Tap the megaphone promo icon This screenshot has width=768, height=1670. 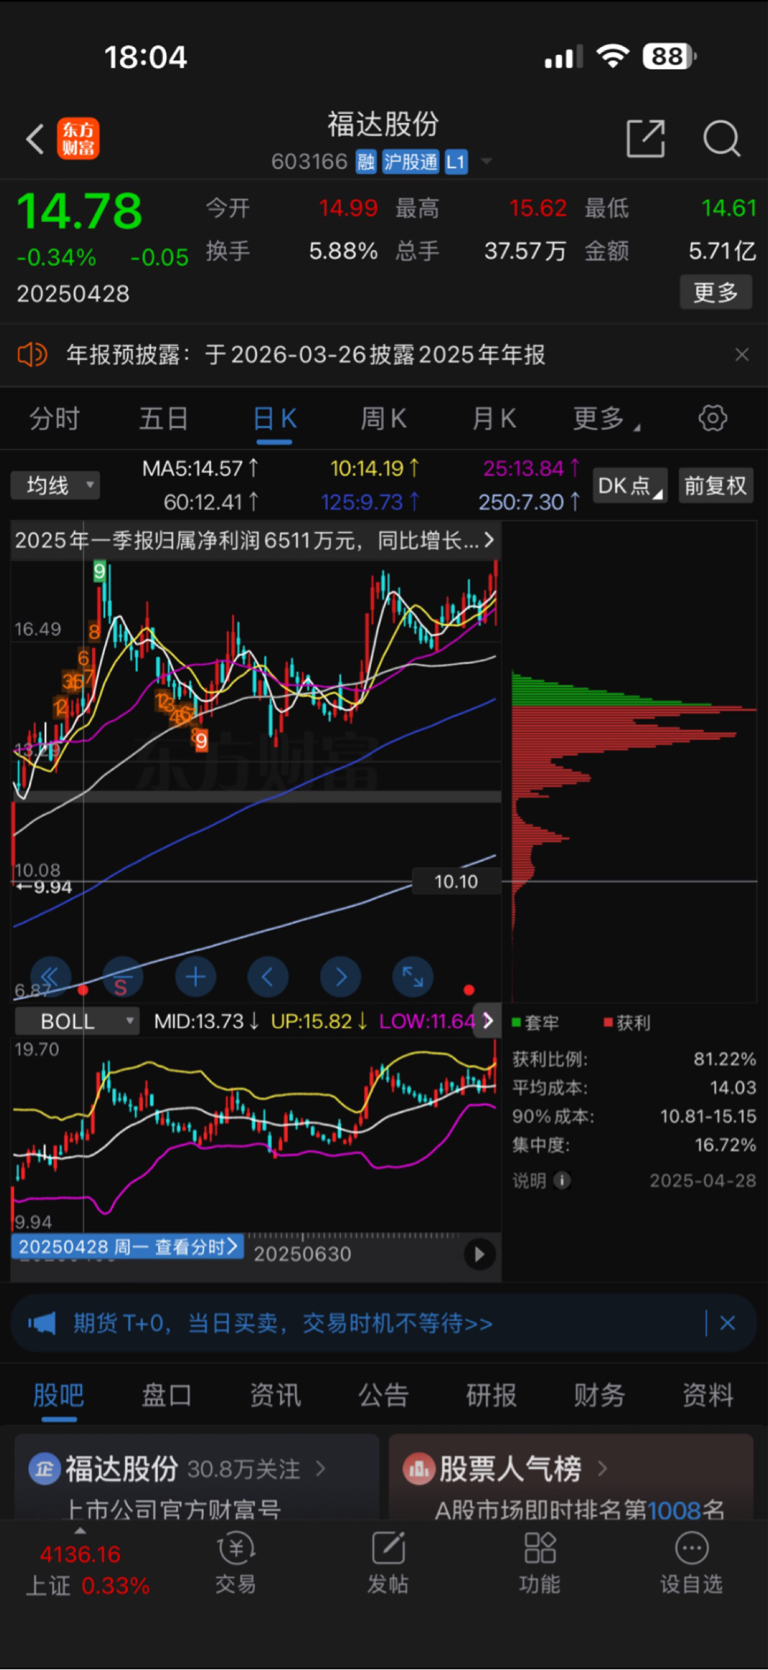[42, 1323]
